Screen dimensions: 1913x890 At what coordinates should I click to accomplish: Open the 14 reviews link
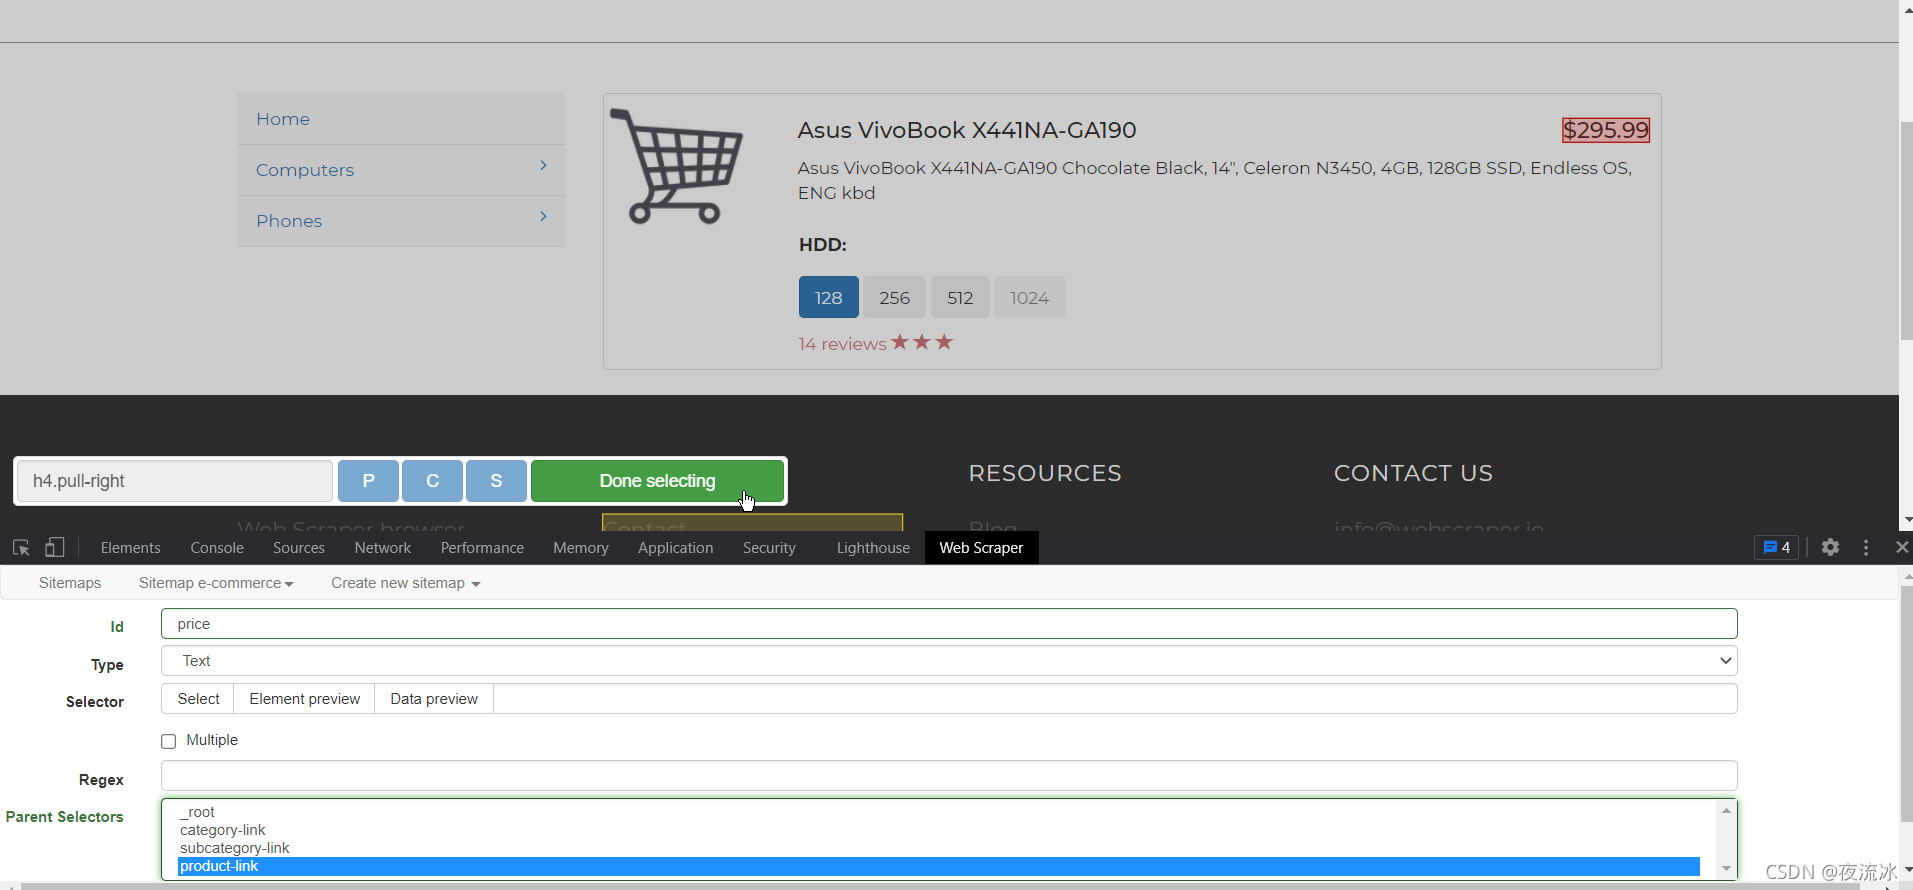point(842,344)
